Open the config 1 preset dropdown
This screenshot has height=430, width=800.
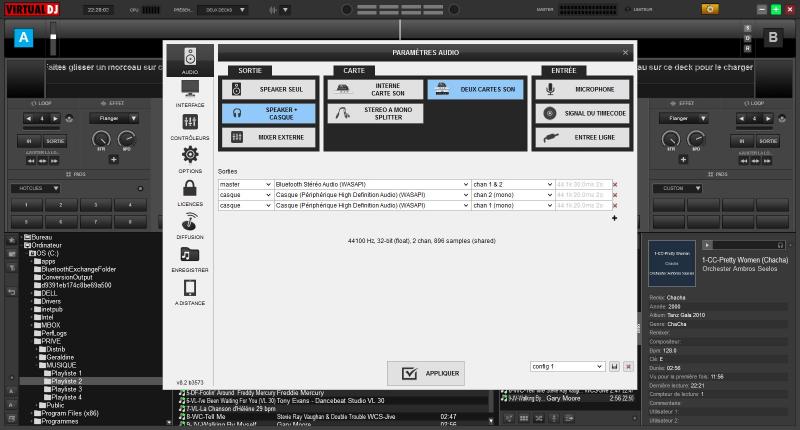point(567,367)
